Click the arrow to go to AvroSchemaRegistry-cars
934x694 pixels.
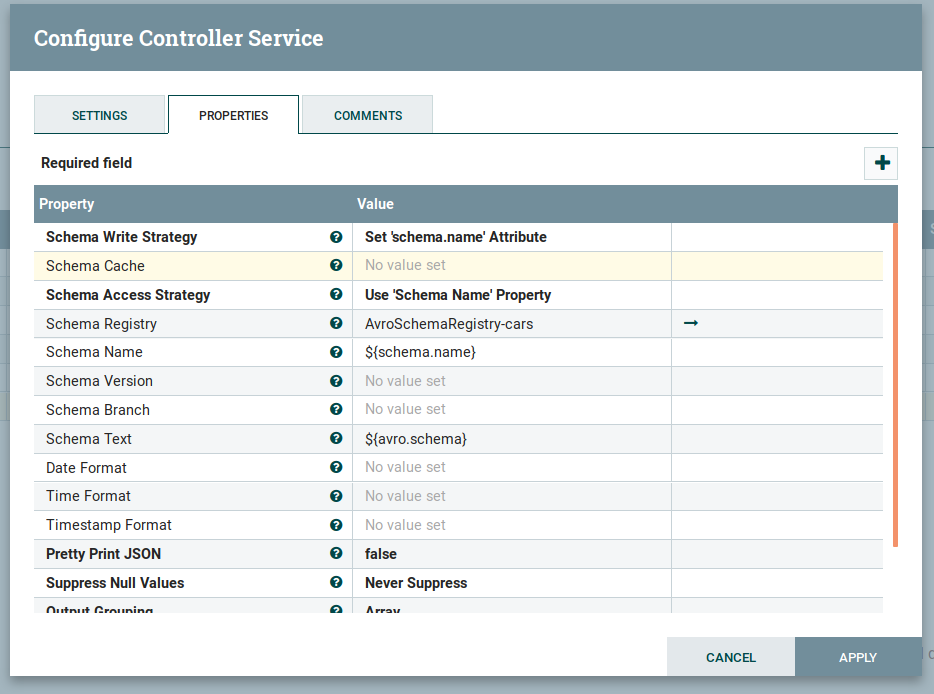(690, 323)
